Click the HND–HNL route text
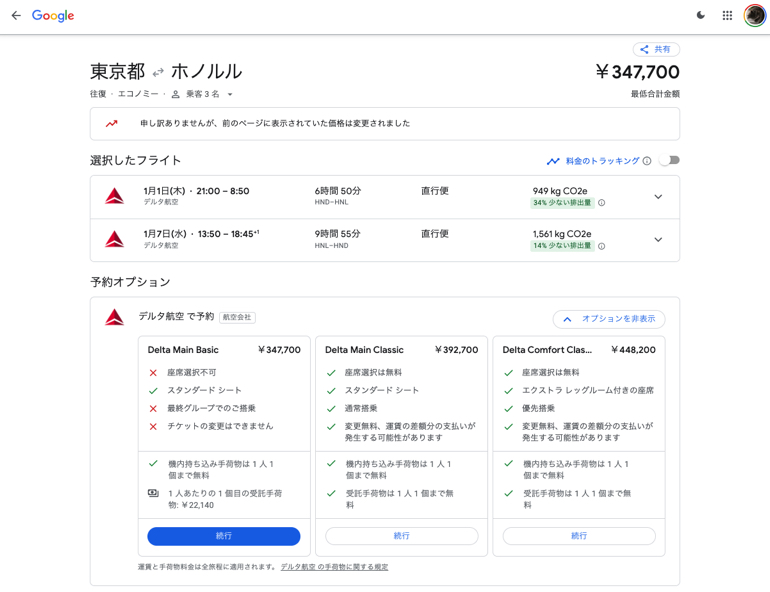 click(331, 202)
